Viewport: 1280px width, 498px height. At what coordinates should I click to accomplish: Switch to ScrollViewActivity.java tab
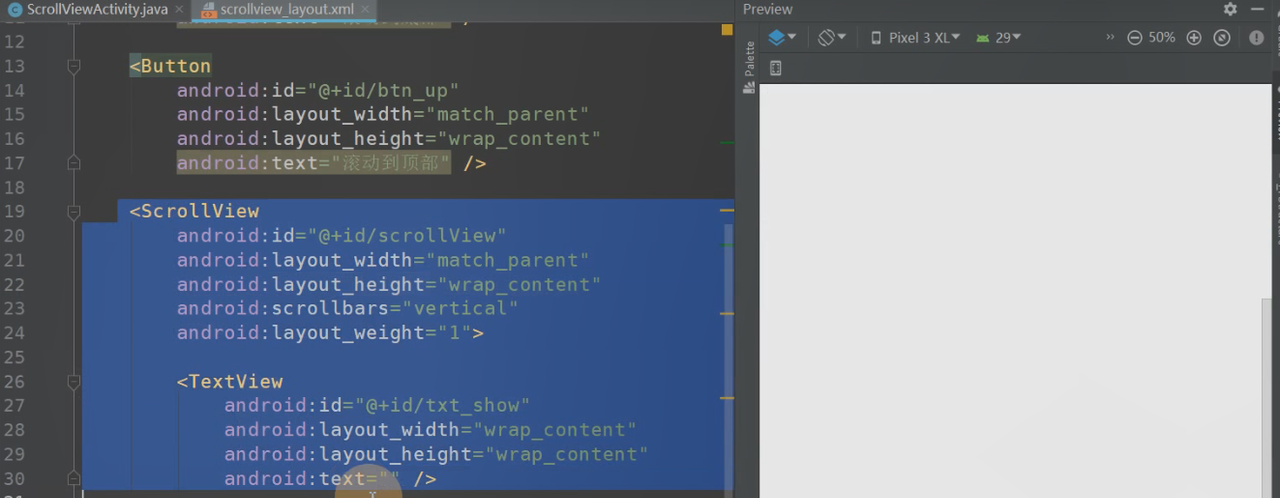pos(88,10)
